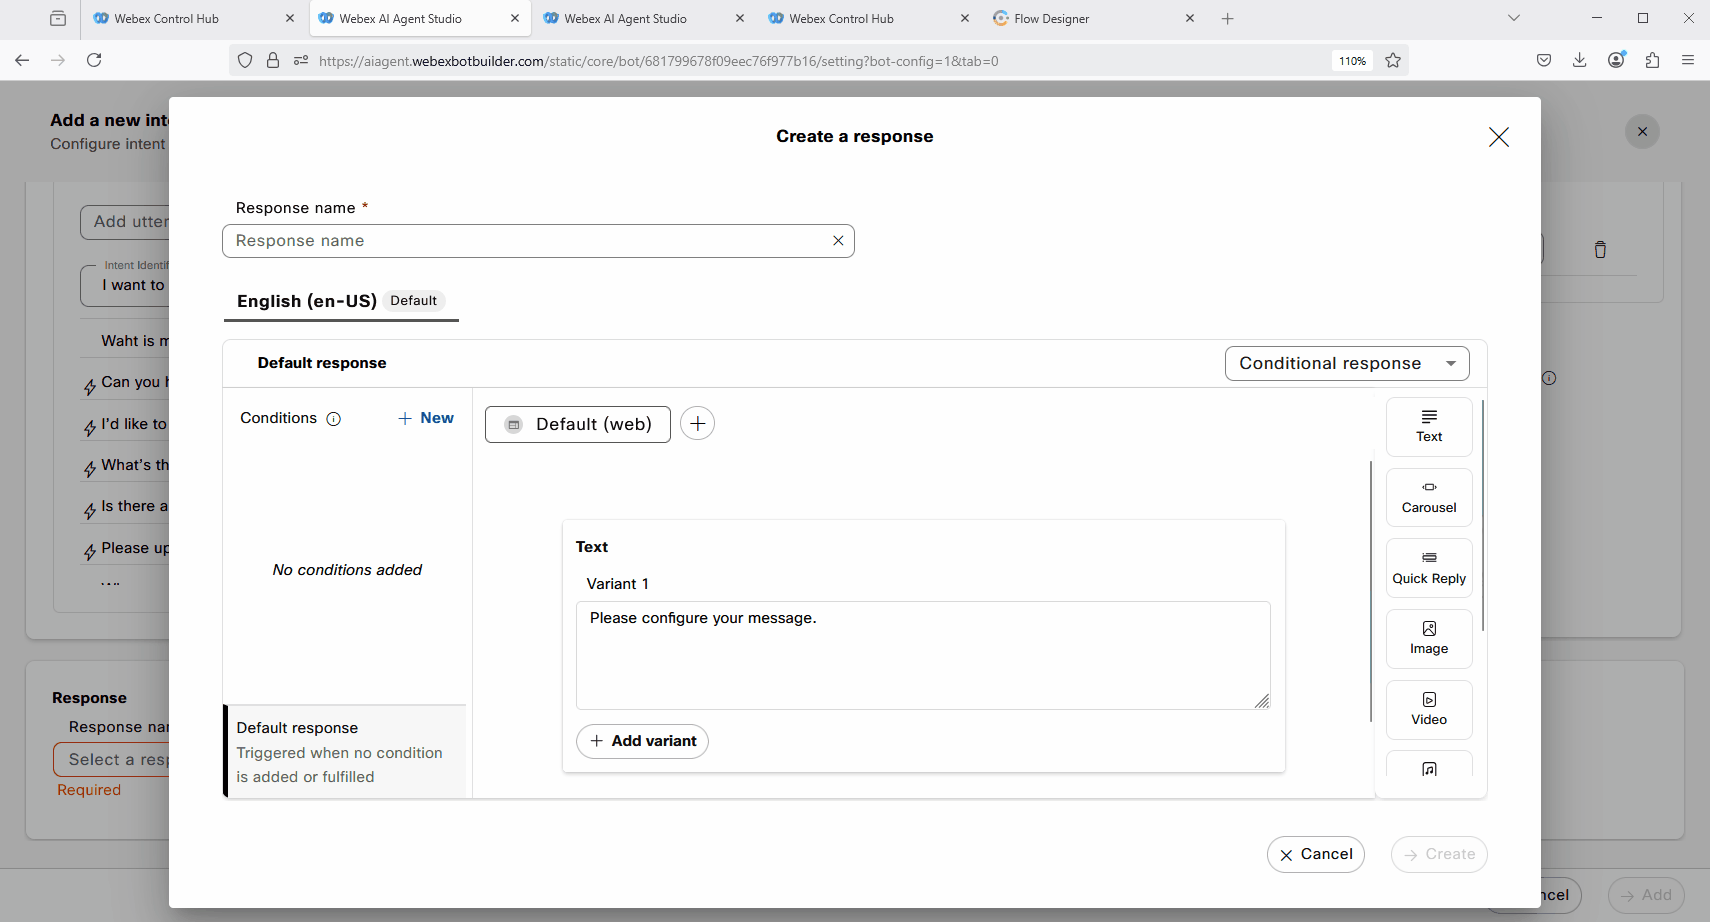Image resolution: width=1710 pixels, height=922 pixels.
Task: Click New to add a condition
Action: coord(426,418)
